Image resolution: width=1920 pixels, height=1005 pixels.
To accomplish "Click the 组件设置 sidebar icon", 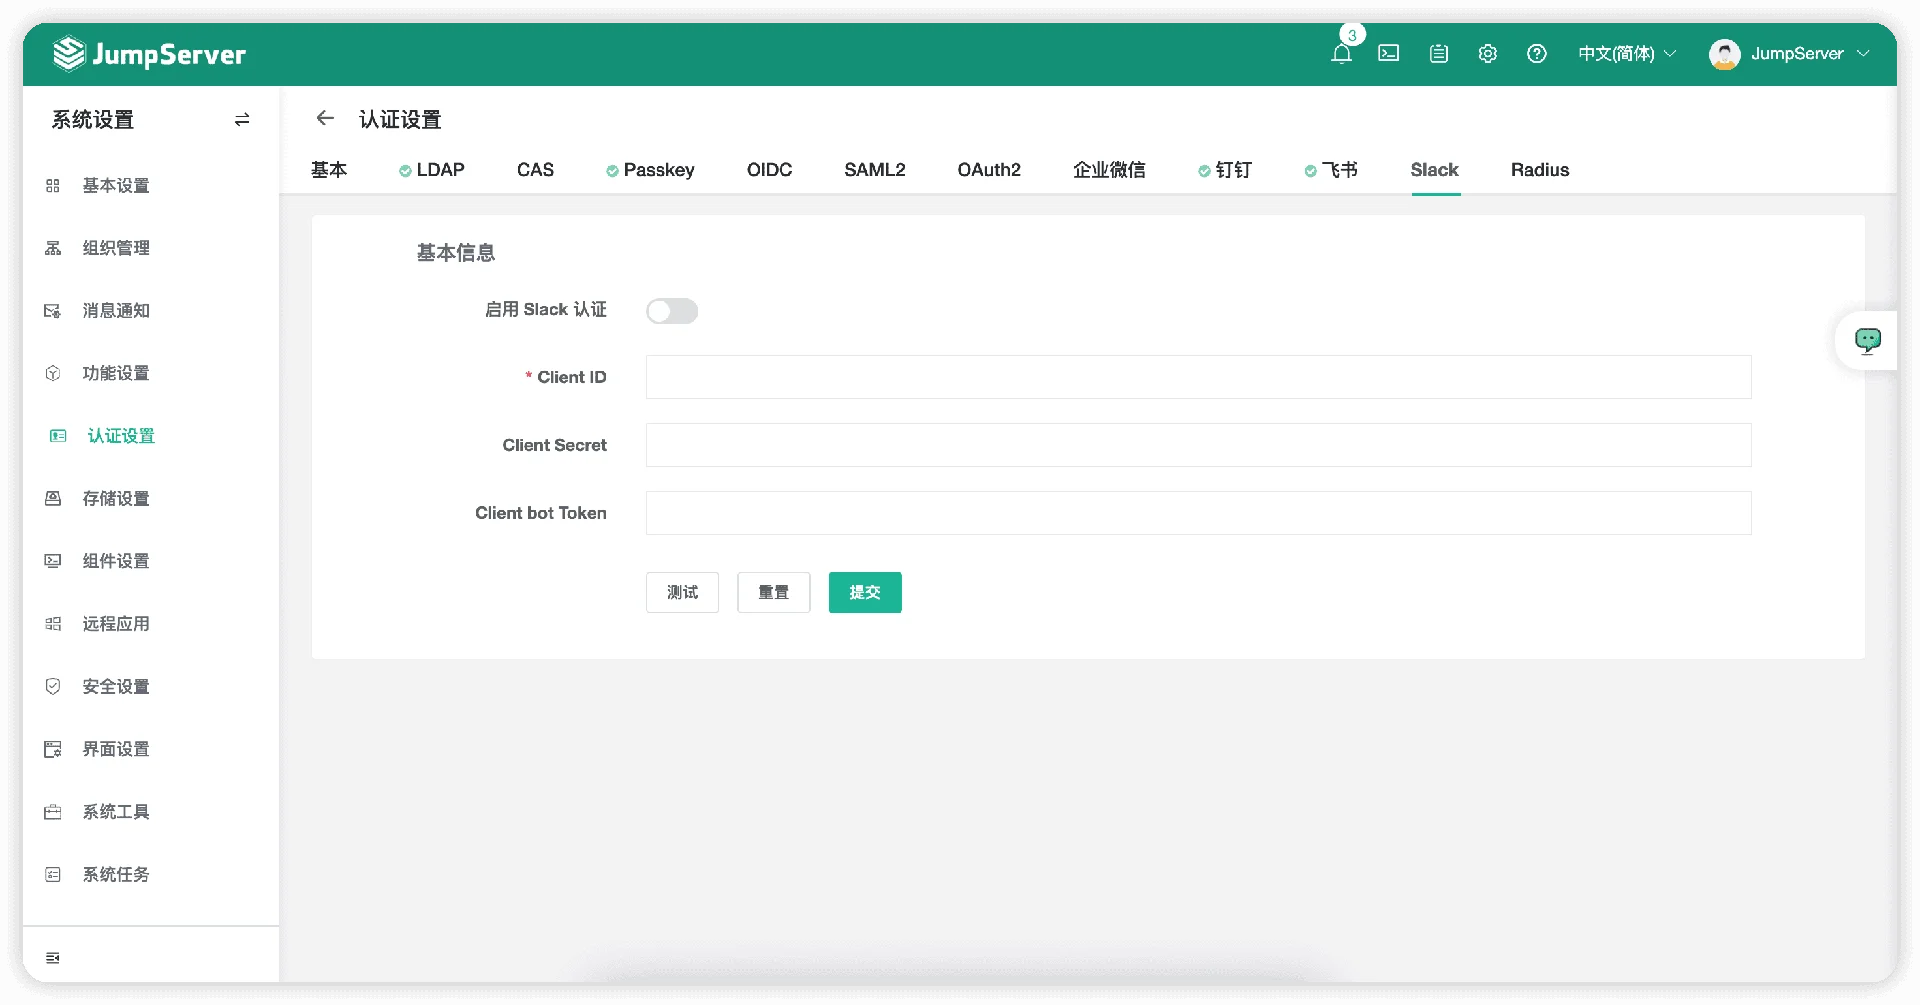I will 53,561.
